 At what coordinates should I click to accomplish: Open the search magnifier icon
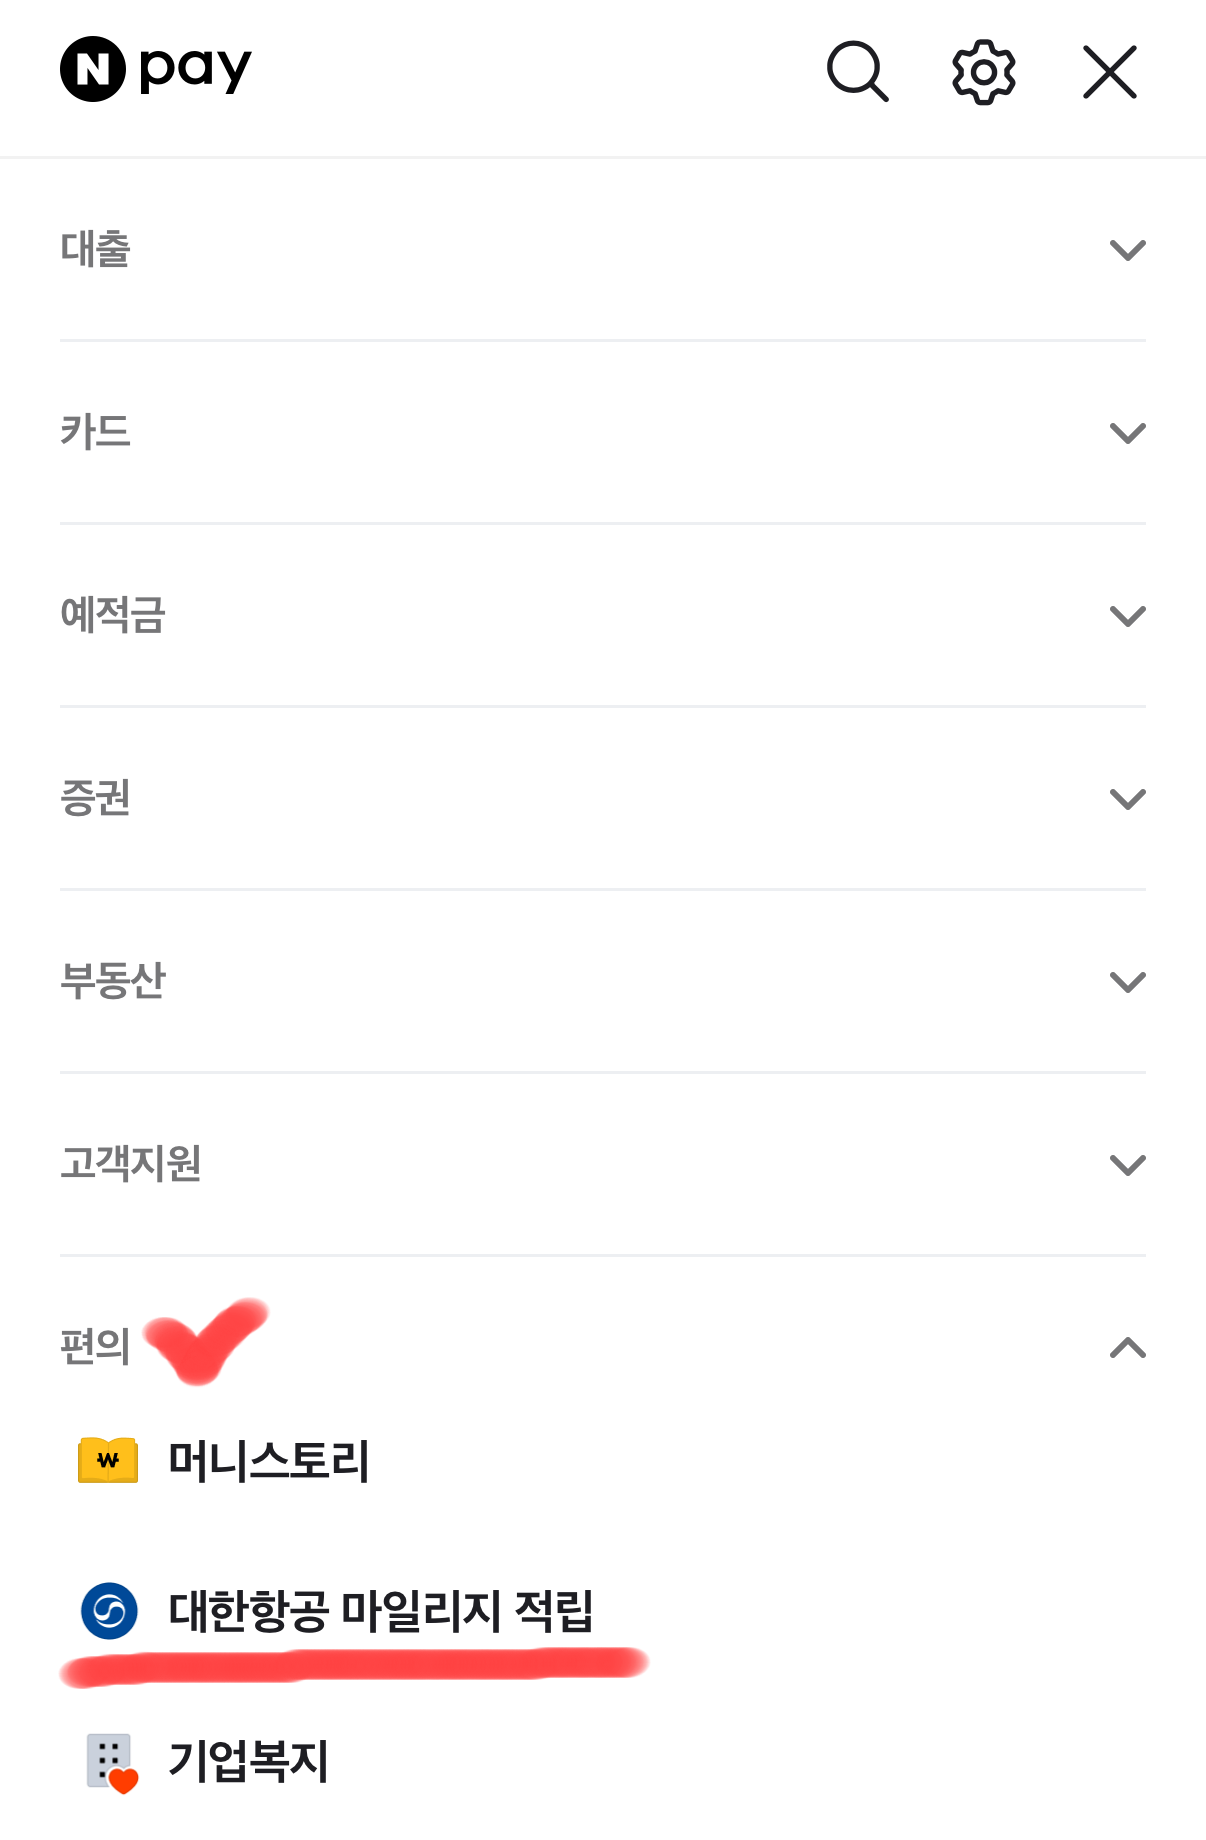(x=858, y=71)
